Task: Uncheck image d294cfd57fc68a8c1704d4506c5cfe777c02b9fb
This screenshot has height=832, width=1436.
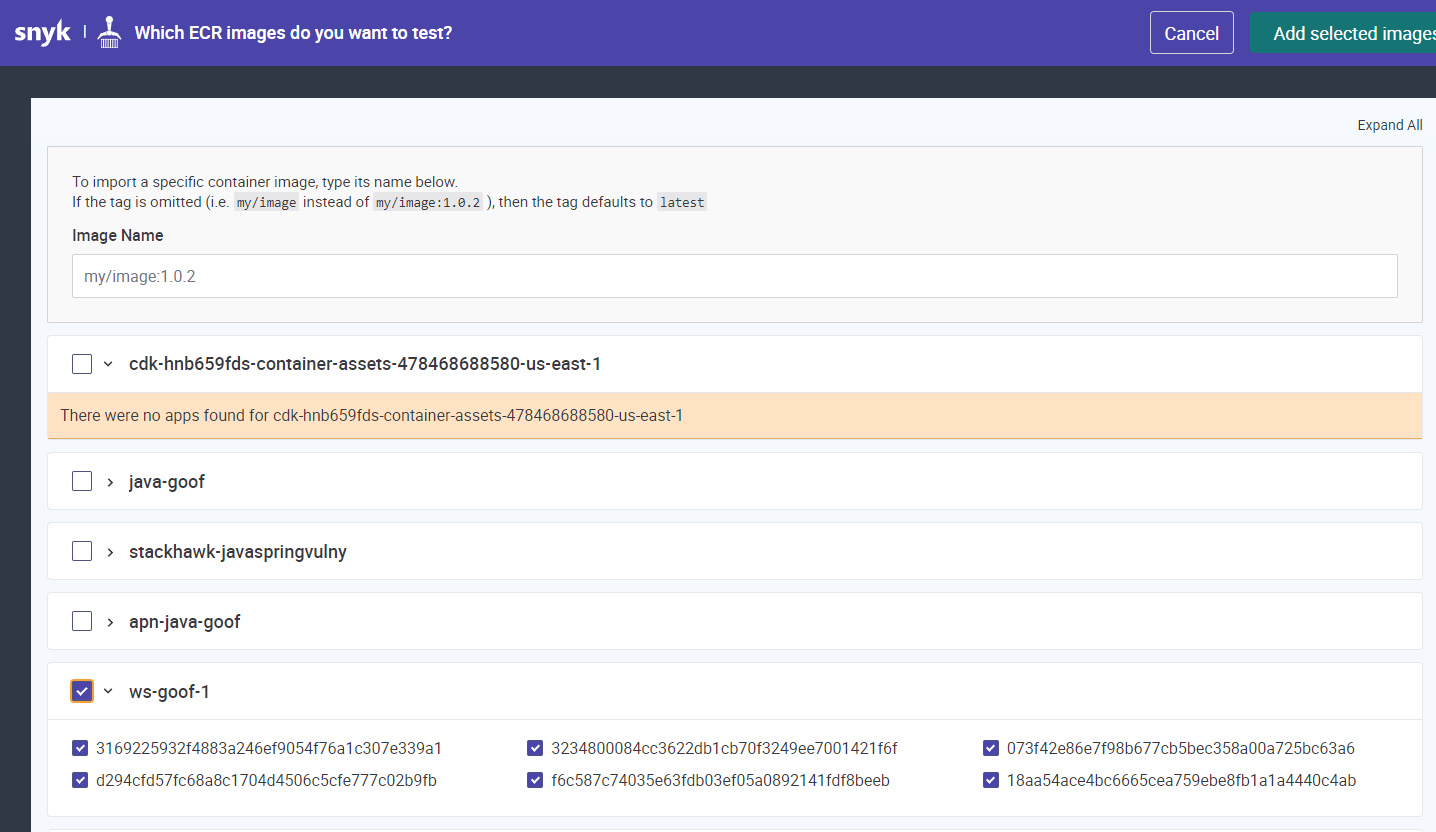Action: click(x=80, y=780)
